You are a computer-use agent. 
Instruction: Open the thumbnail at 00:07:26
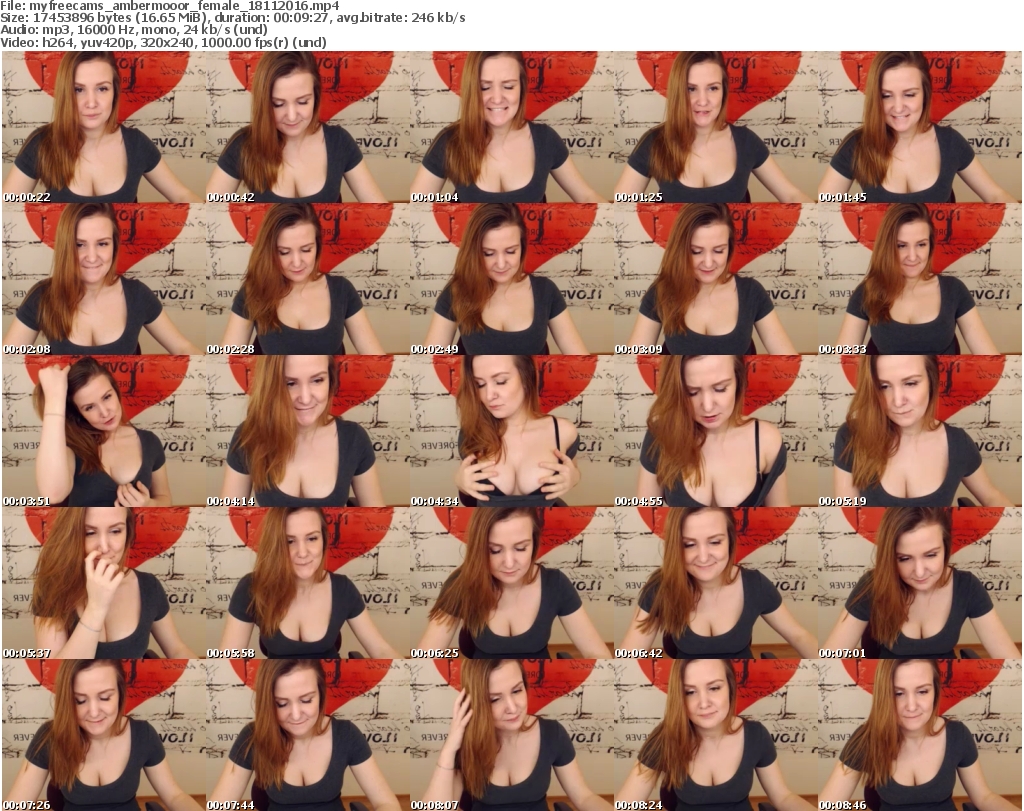pyautogui.click(x=103, y=735)
